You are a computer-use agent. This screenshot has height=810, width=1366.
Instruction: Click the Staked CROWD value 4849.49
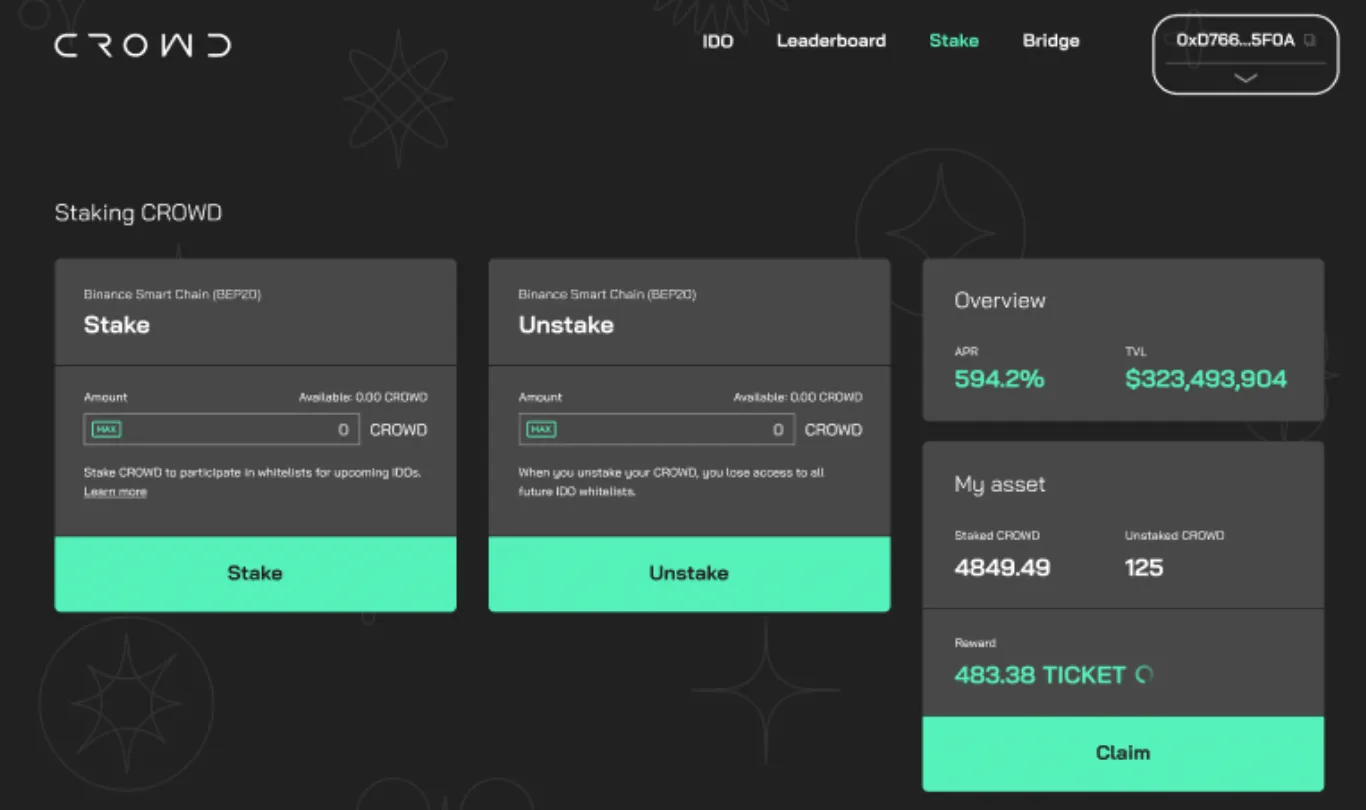pyautogui.click(x=1002, y=568)
